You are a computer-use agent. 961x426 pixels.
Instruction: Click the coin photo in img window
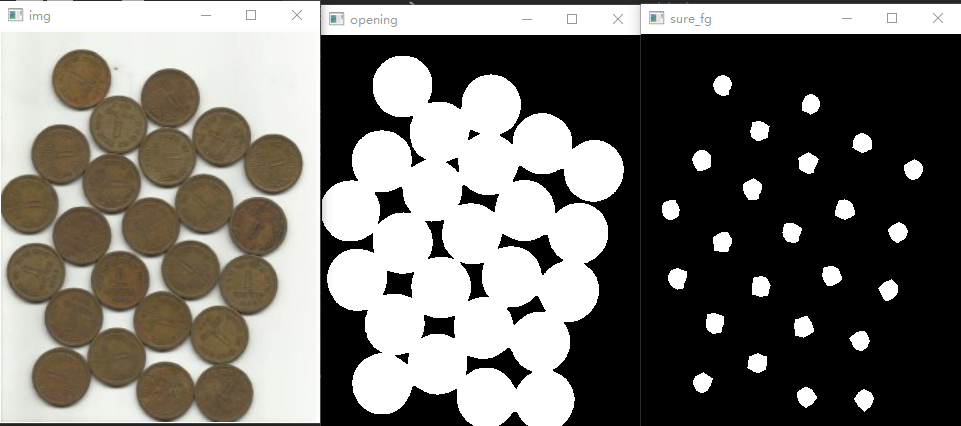160,227
